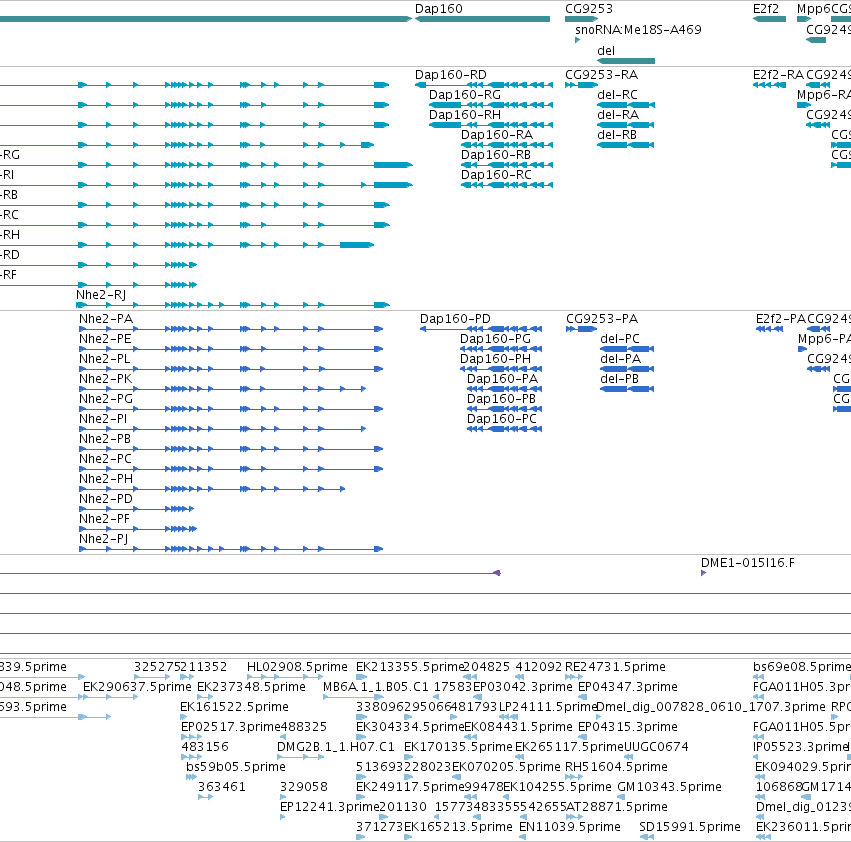The image size is (851, 842).
Task: Open protein CG9253-PA
Action: click(x=602, y=319)
